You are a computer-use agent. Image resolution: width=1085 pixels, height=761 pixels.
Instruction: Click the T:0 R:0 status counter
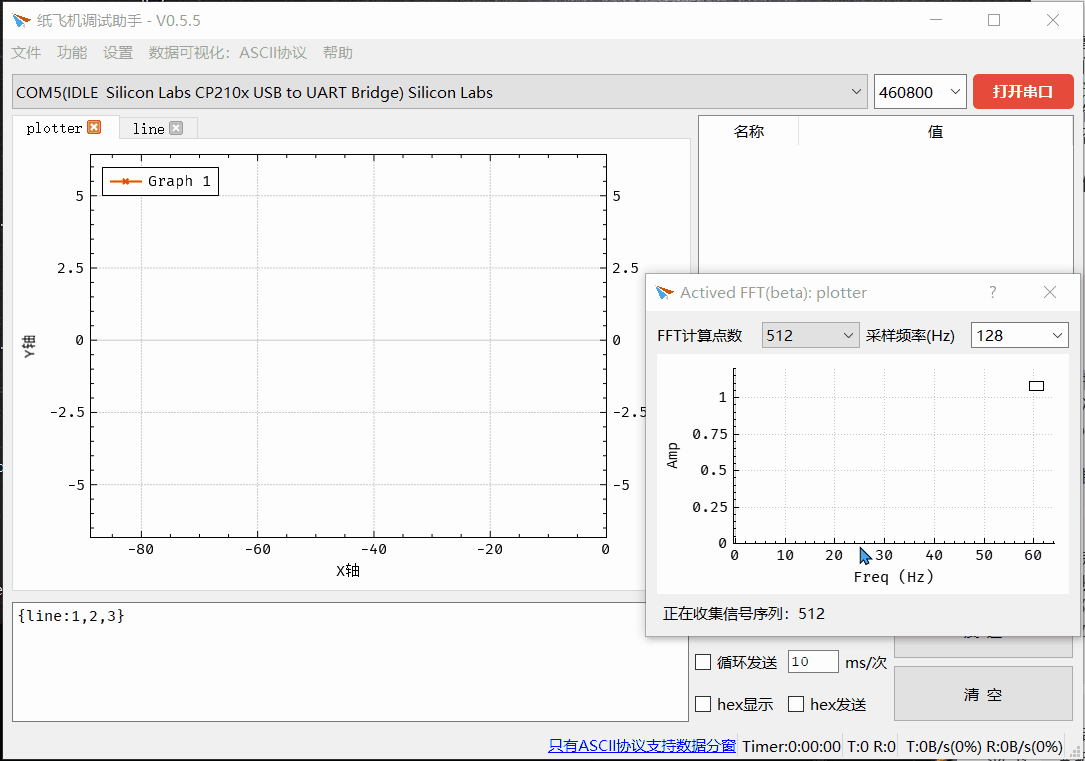(x=871, y=746)
